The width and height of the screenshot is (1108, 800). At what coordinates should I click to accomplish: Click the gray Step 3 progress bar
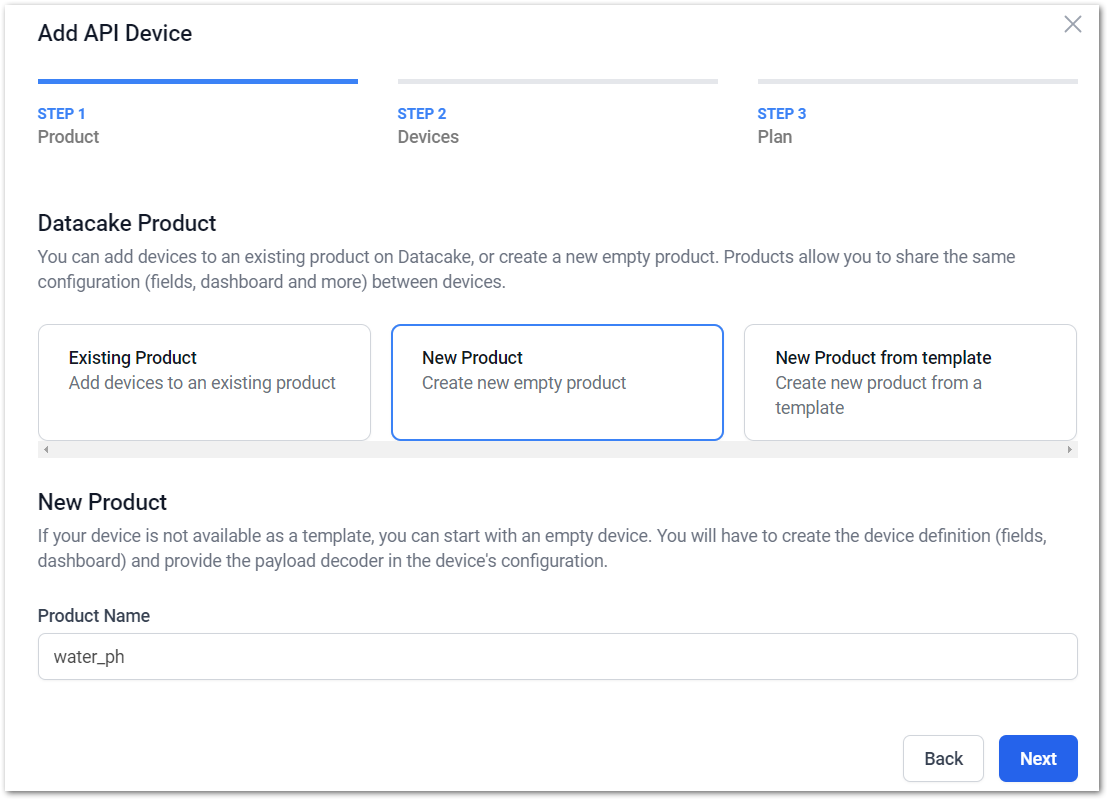(x=918, y=81)
